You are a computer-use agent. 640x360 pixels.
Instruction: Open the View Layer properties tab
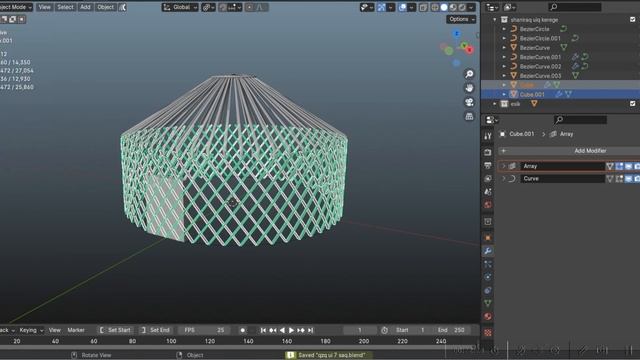click(488, 179)
